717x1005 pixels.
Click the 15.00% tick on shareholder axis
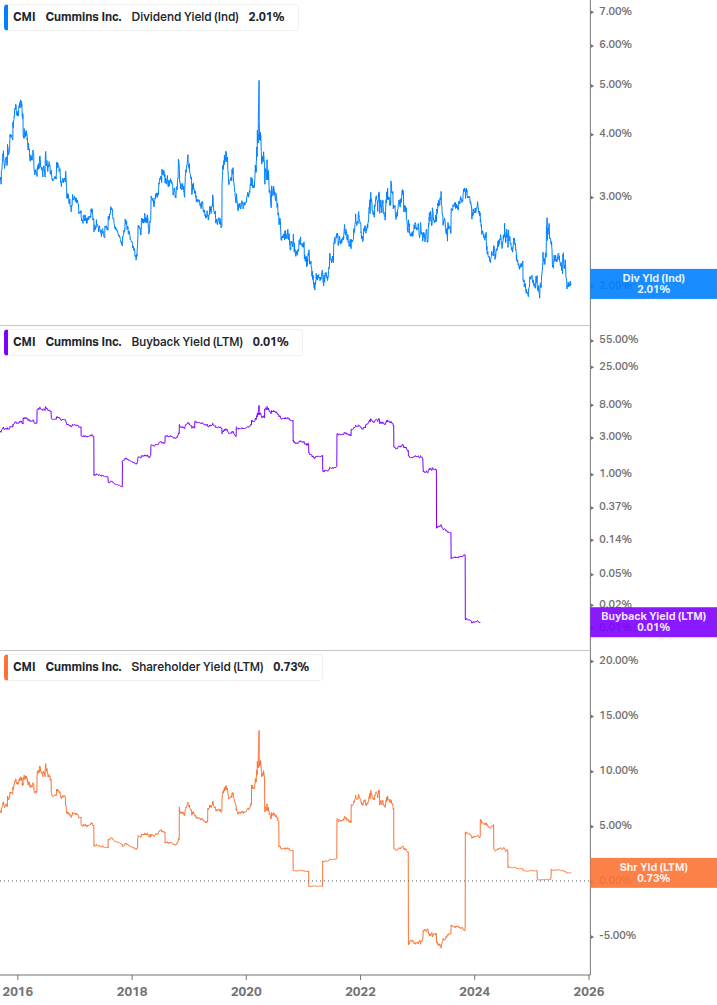coord(618,715)
